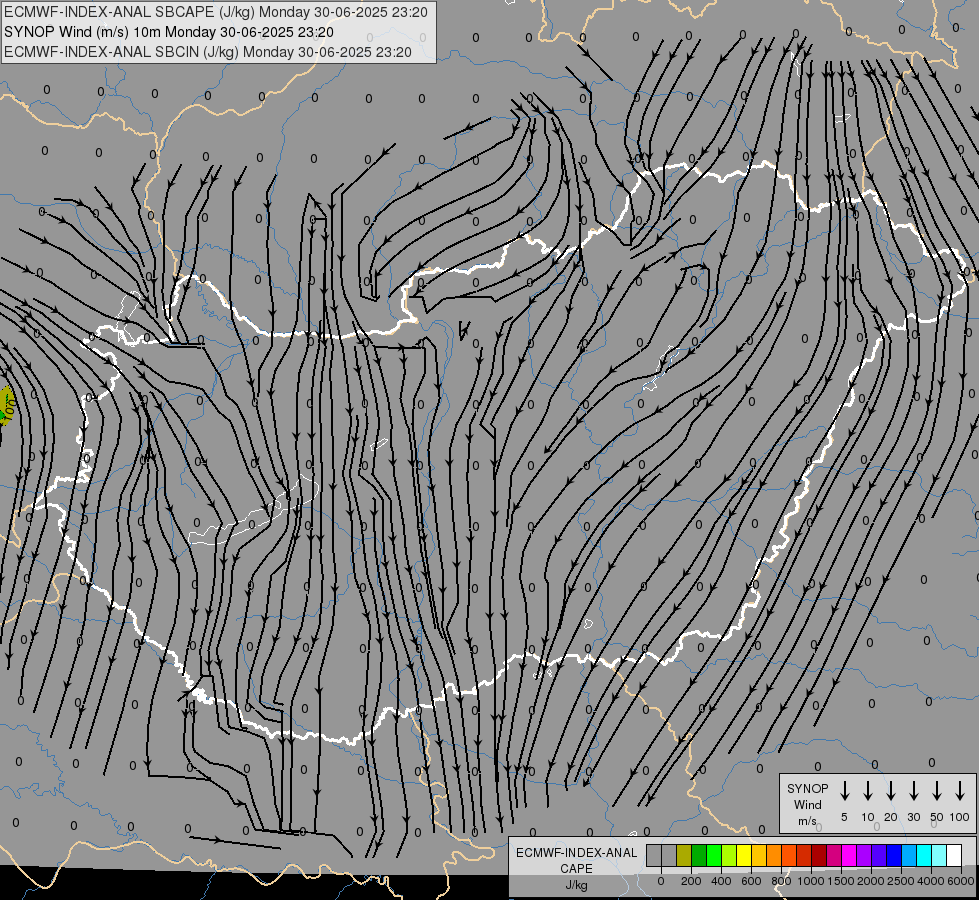Select the red-orange swatch right of the 800 tick
The height and width of the screenshot is (900, 979).
(x=789, y=855)
